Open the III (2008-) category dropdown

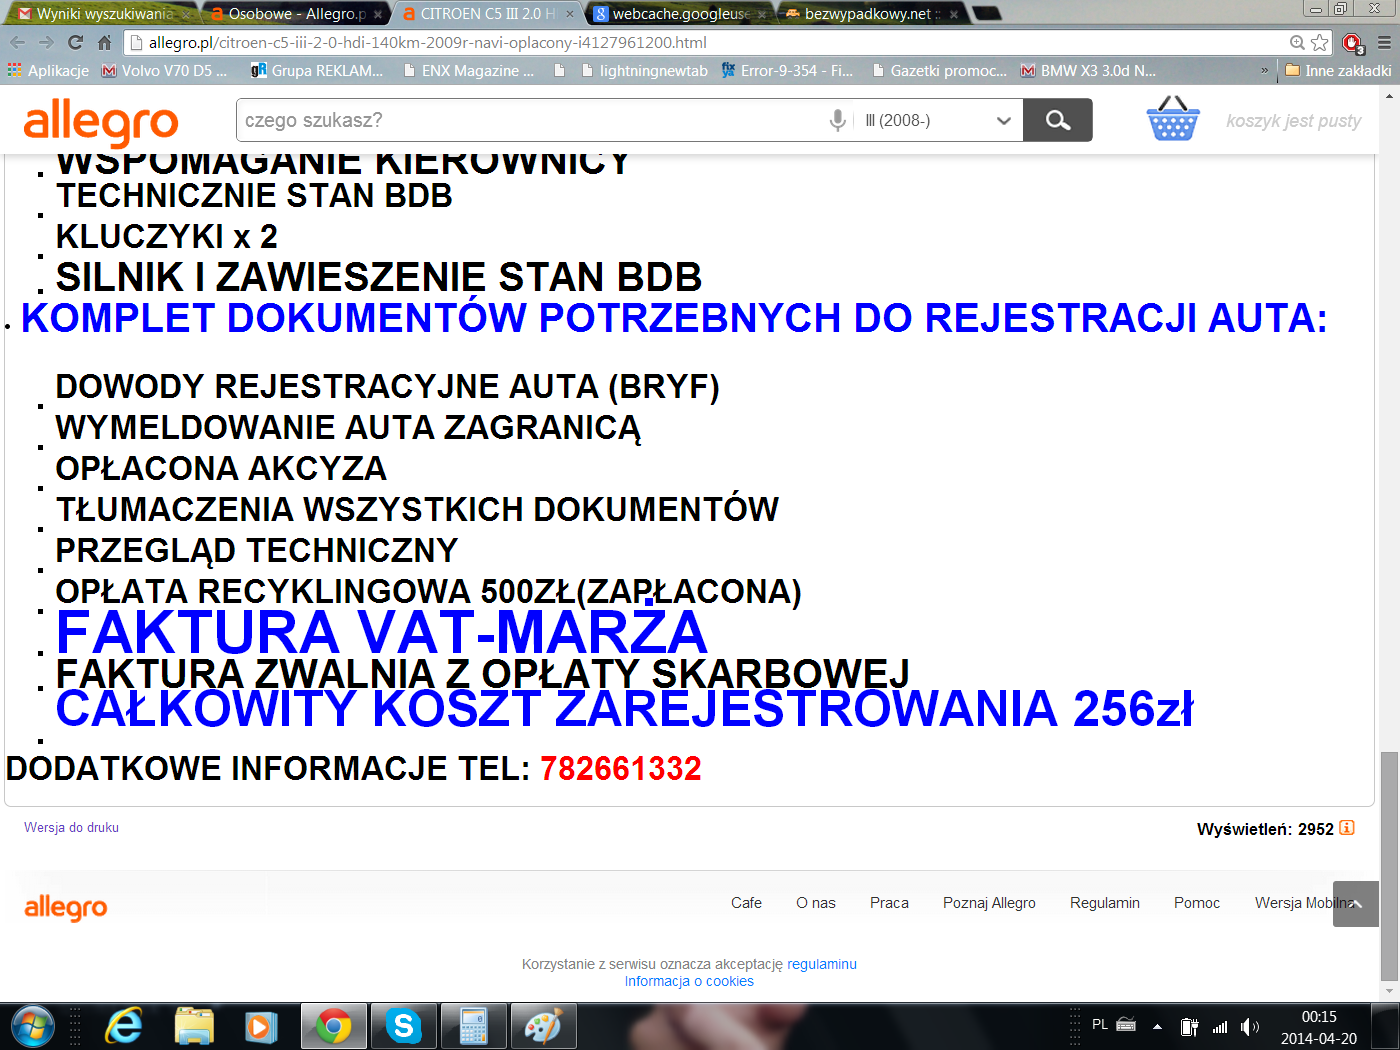tap(938, 120)
